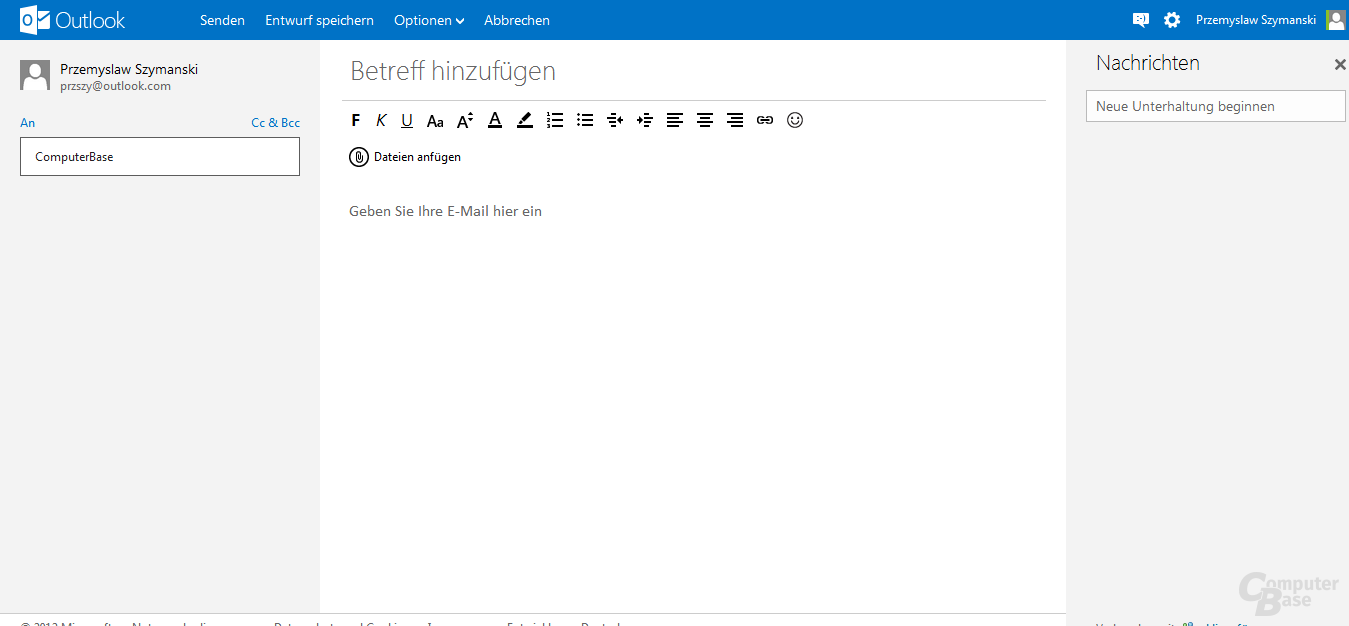
Task: Open the font size picker
Action: click(465, 120)
